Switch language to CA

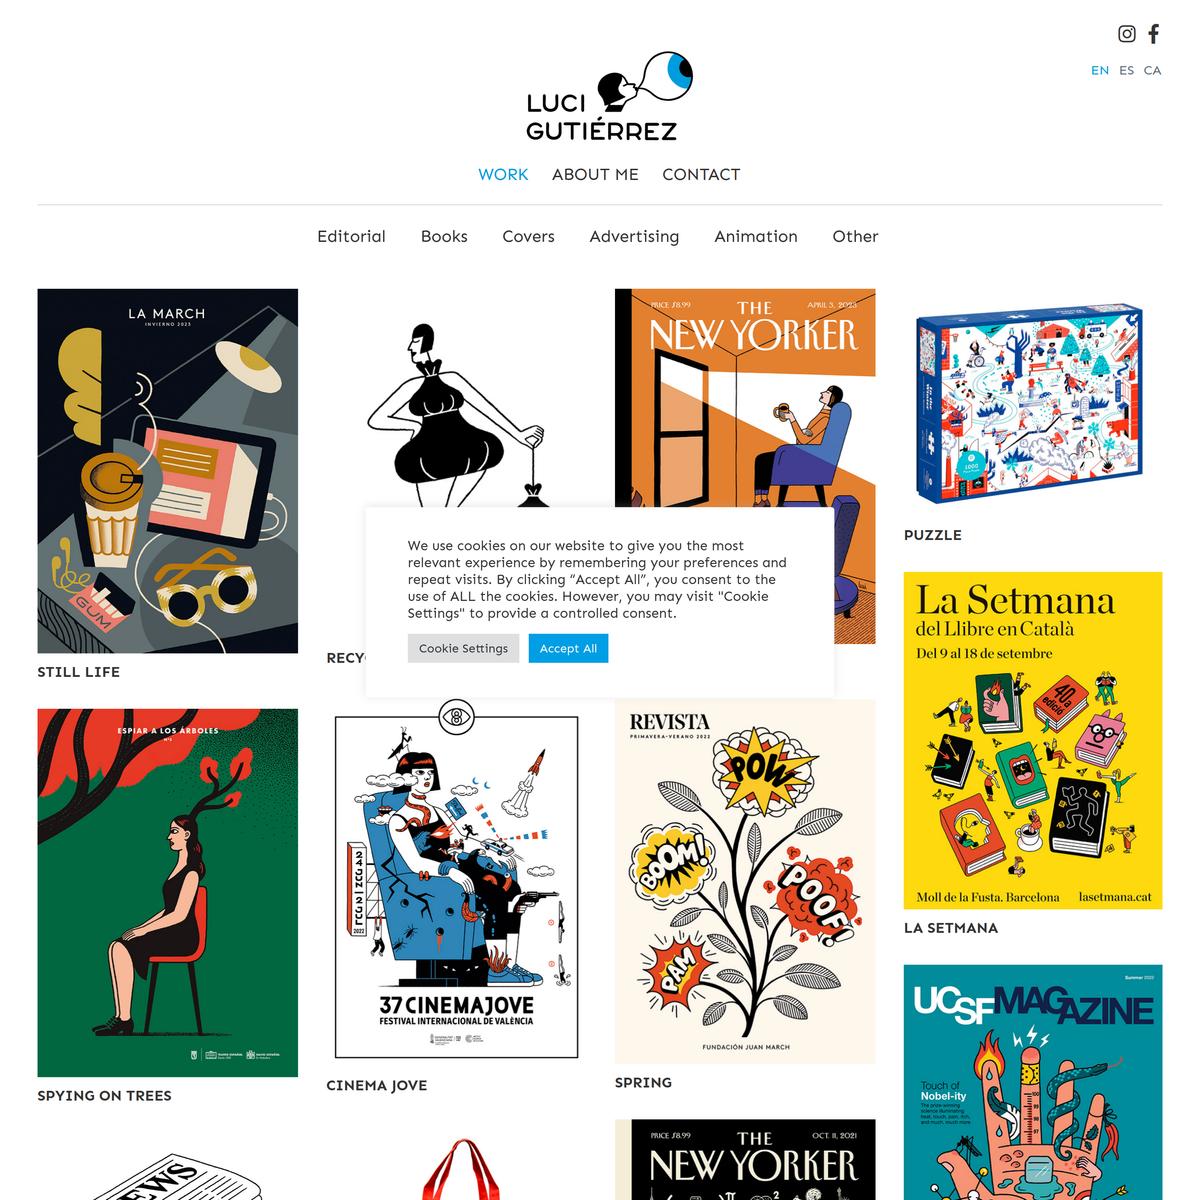click(1152, 70)
